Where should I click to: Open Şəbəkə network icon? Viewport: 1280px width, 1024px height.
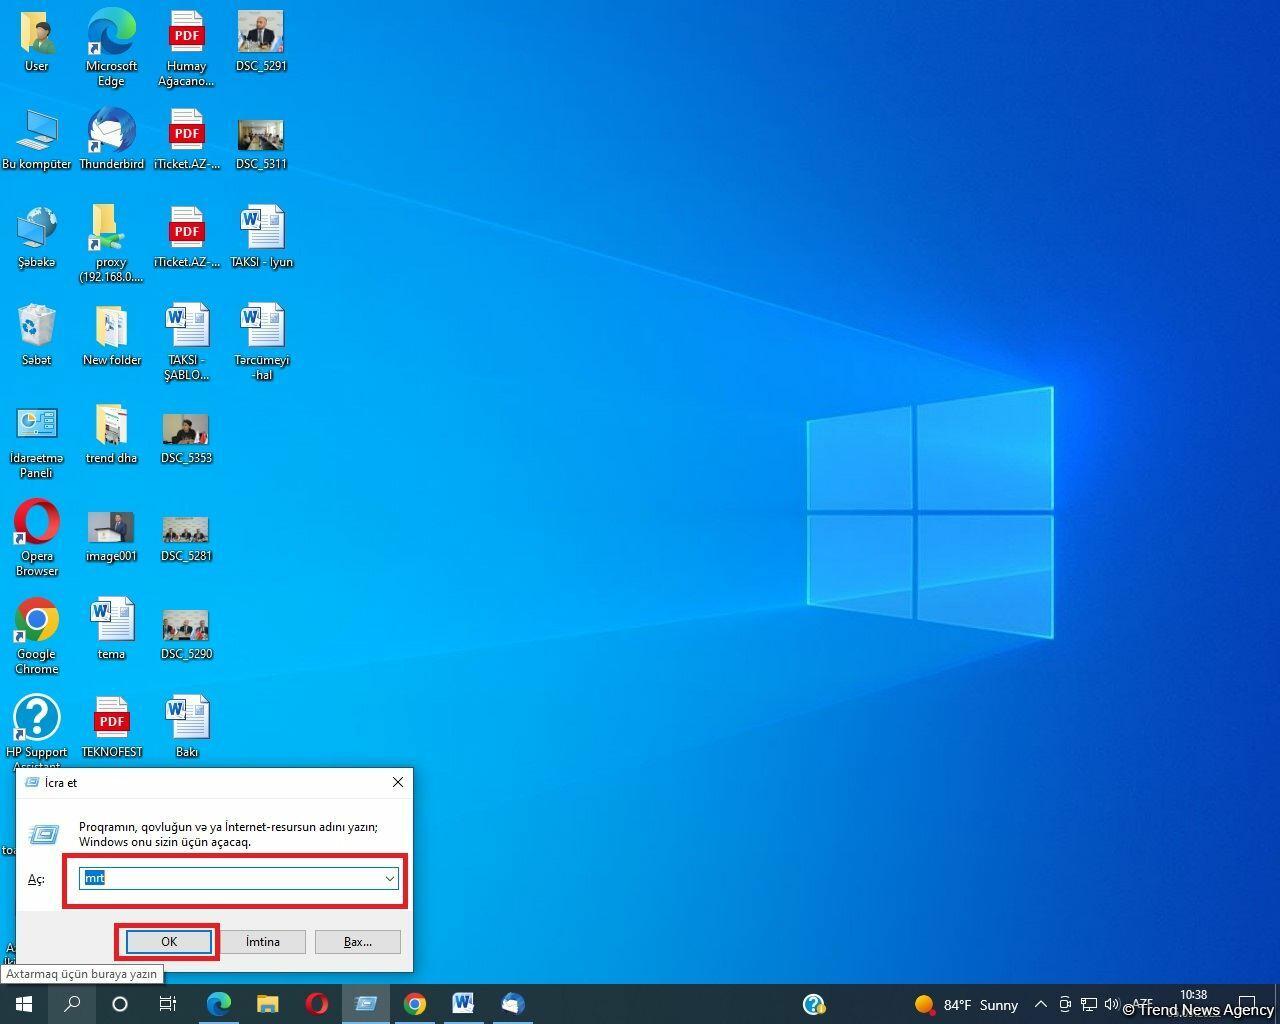37,238
